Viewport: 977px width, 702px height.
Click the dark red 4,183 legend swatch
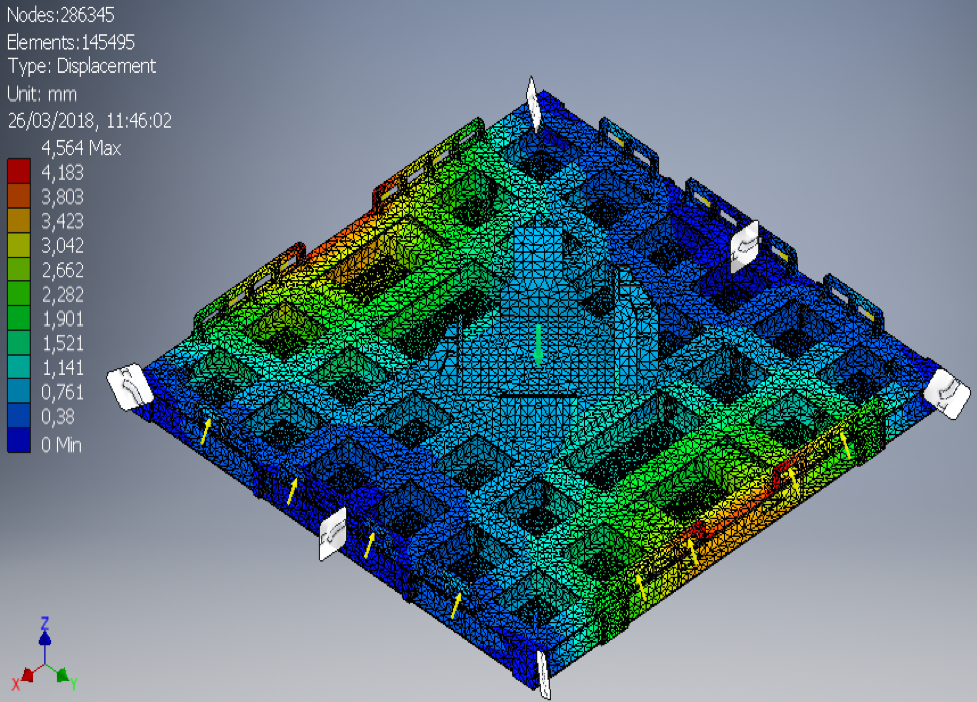point(20,171)
